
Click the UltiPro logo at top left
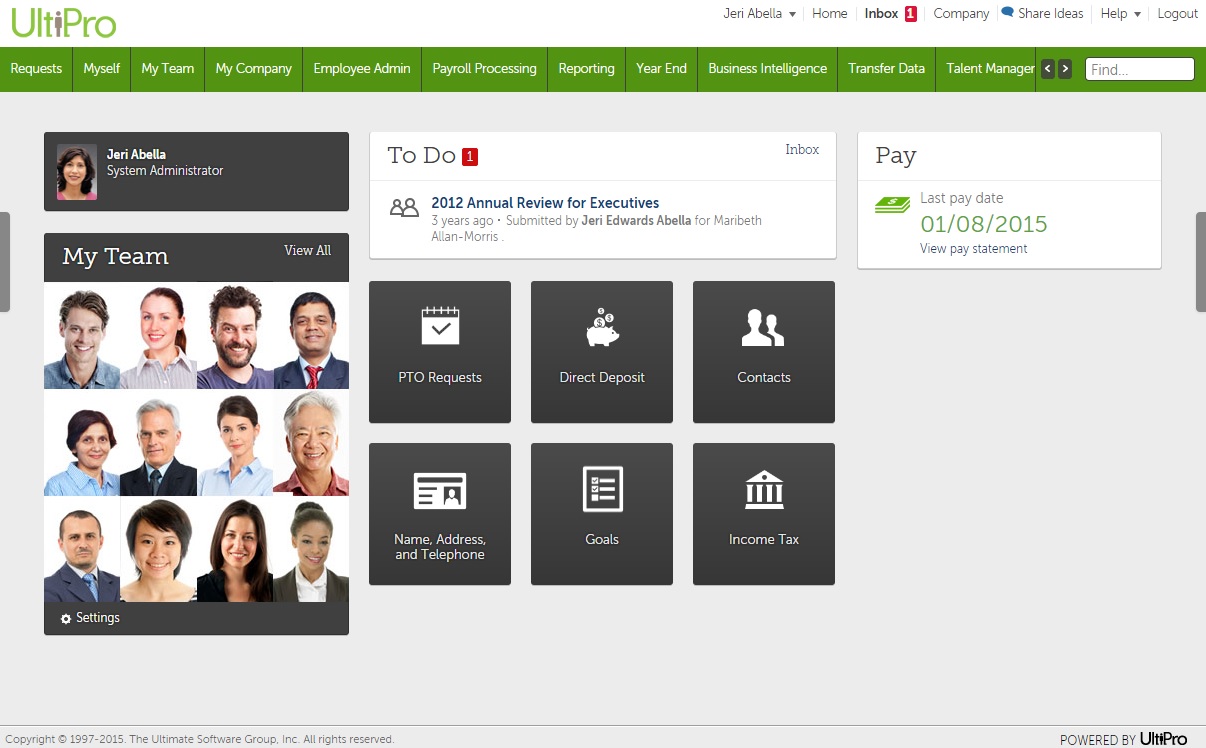coord(64,22)
